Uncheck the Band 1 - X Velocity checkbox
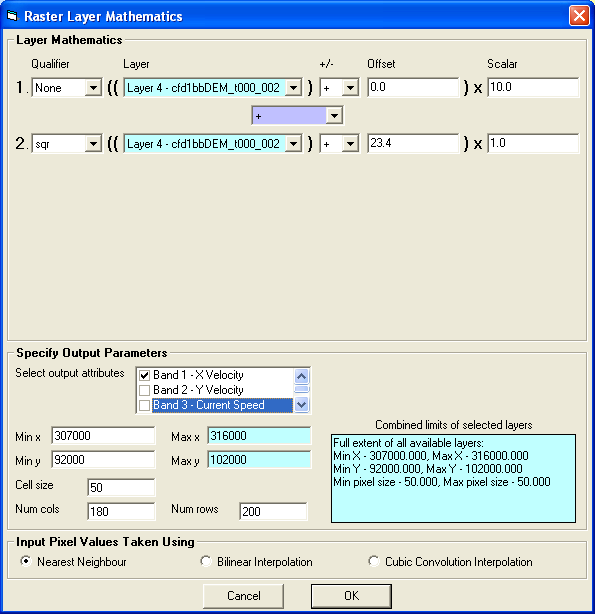Viewport: 595px width, 614px height. (x=145, y=375)
